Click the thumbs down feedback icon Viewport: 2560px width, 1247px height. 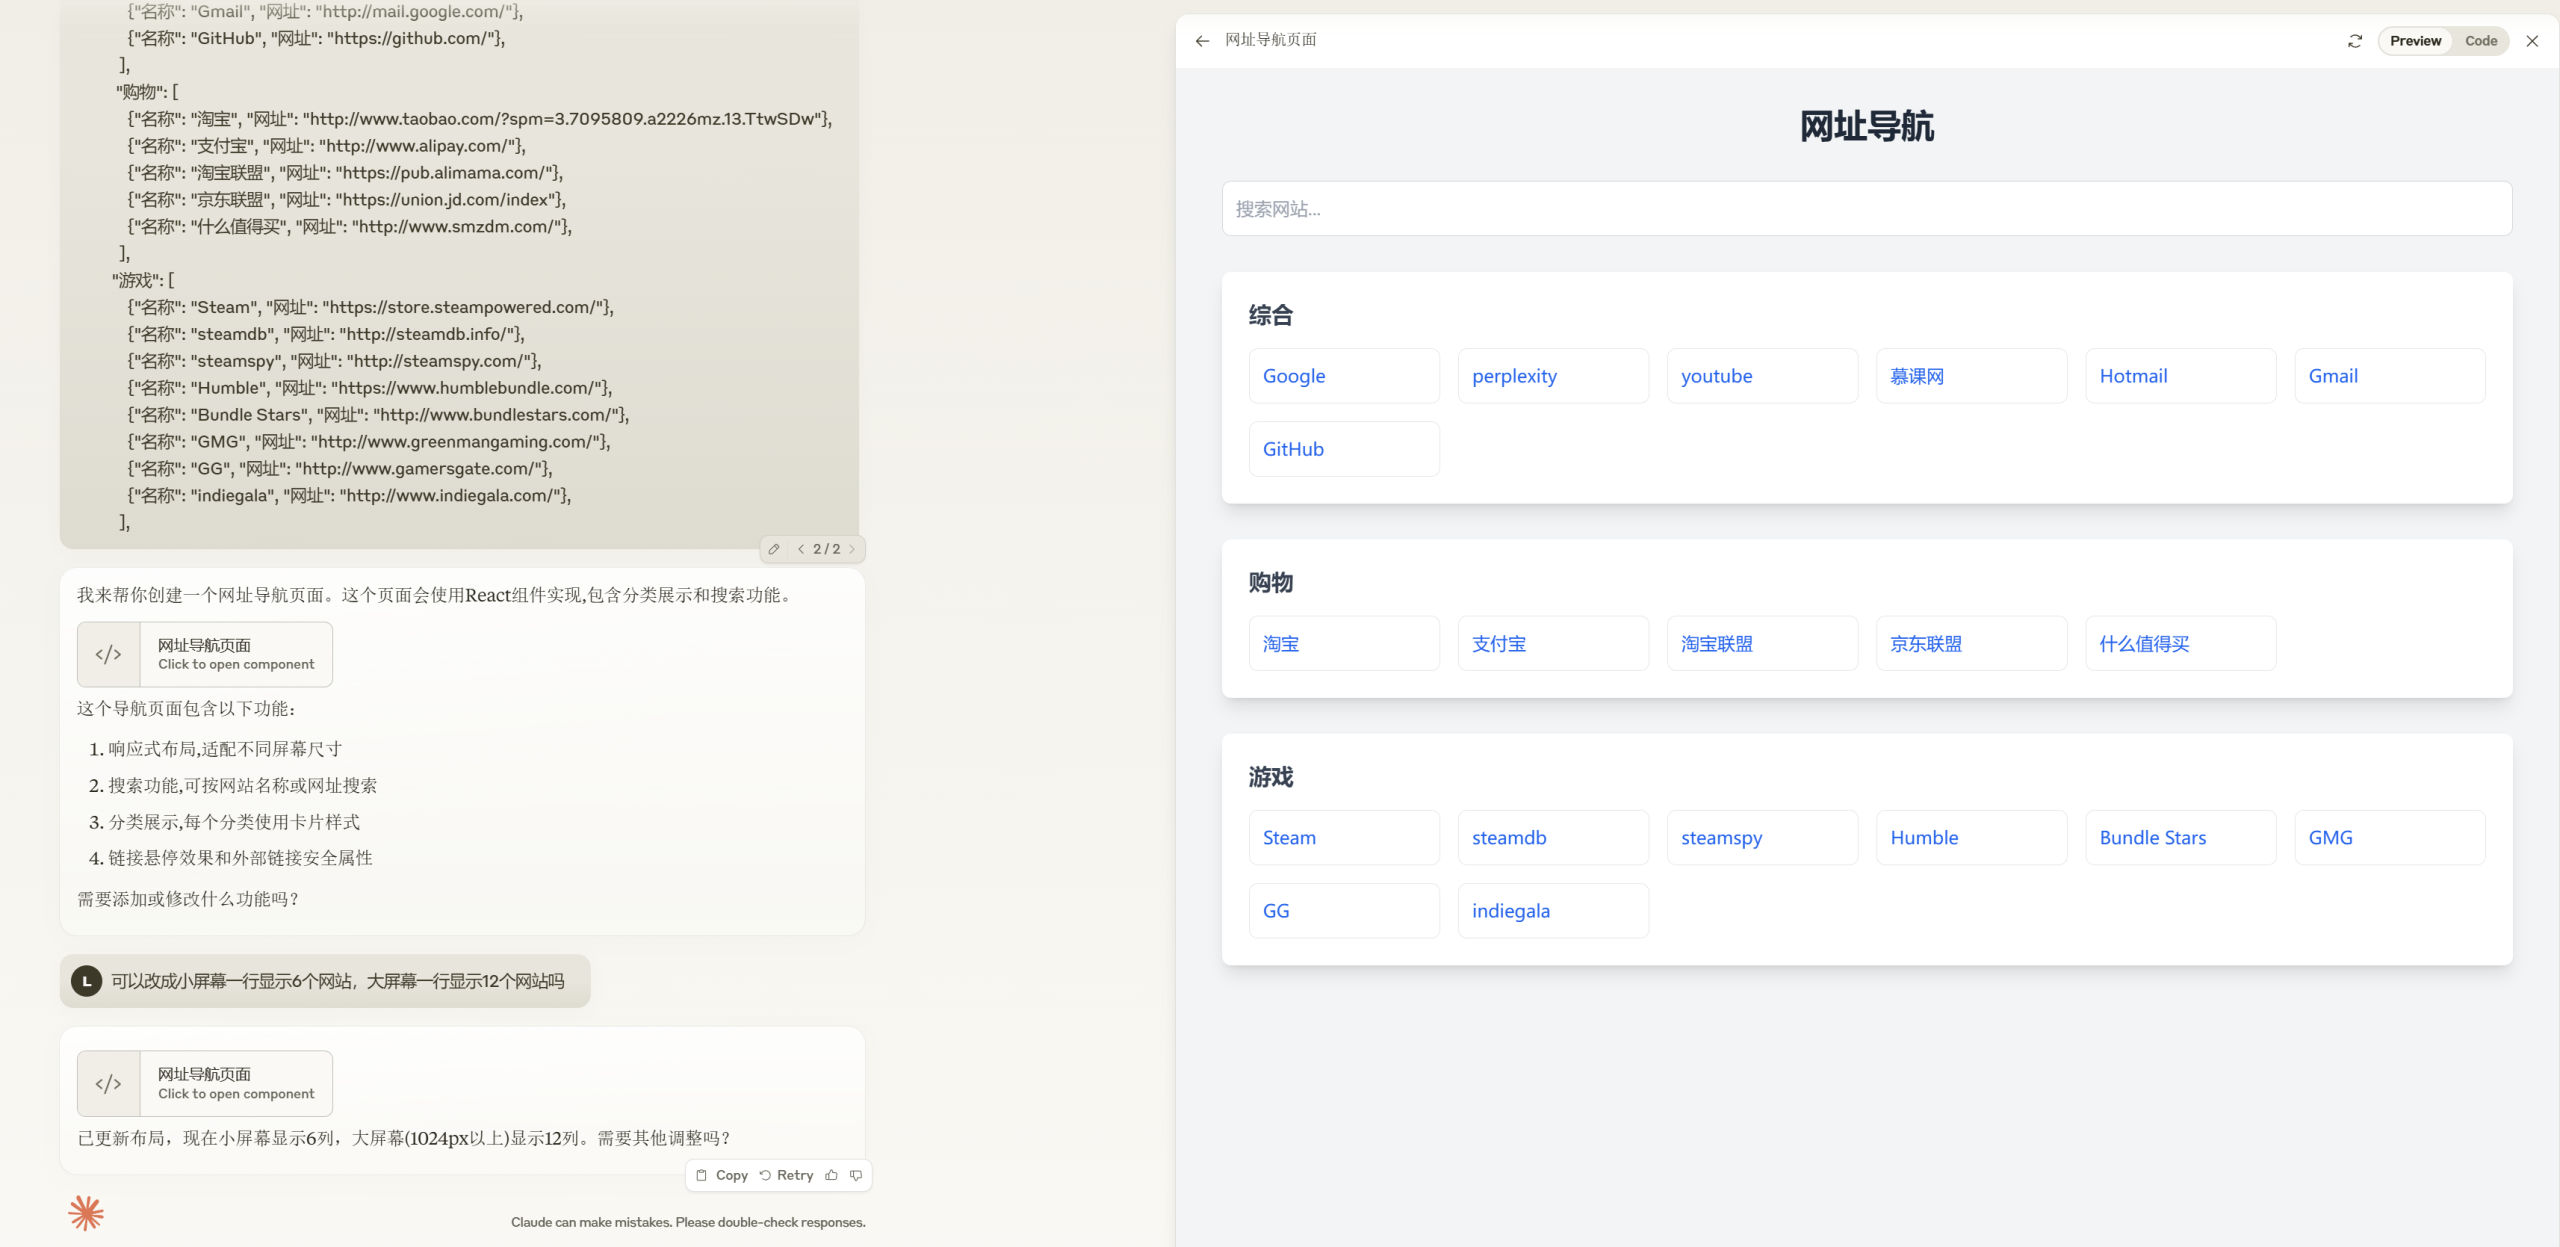[x=856, y=1175]
